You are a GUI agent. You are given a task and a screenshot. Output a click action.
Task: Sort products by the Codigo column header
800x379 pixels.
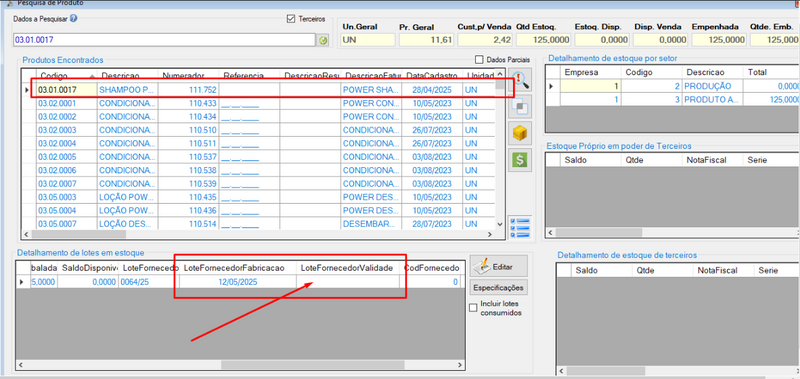click(x=66, y=75)
